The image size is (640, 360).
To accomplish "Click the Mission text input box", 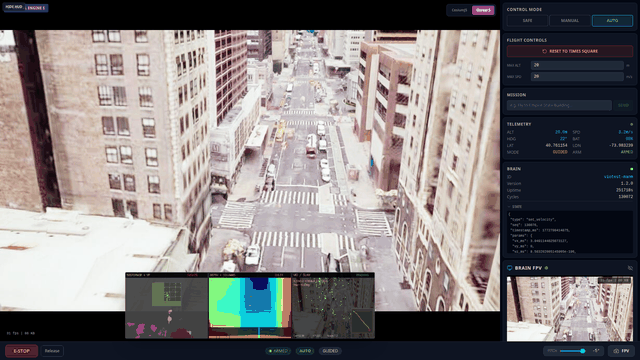I will click(559, 105).
